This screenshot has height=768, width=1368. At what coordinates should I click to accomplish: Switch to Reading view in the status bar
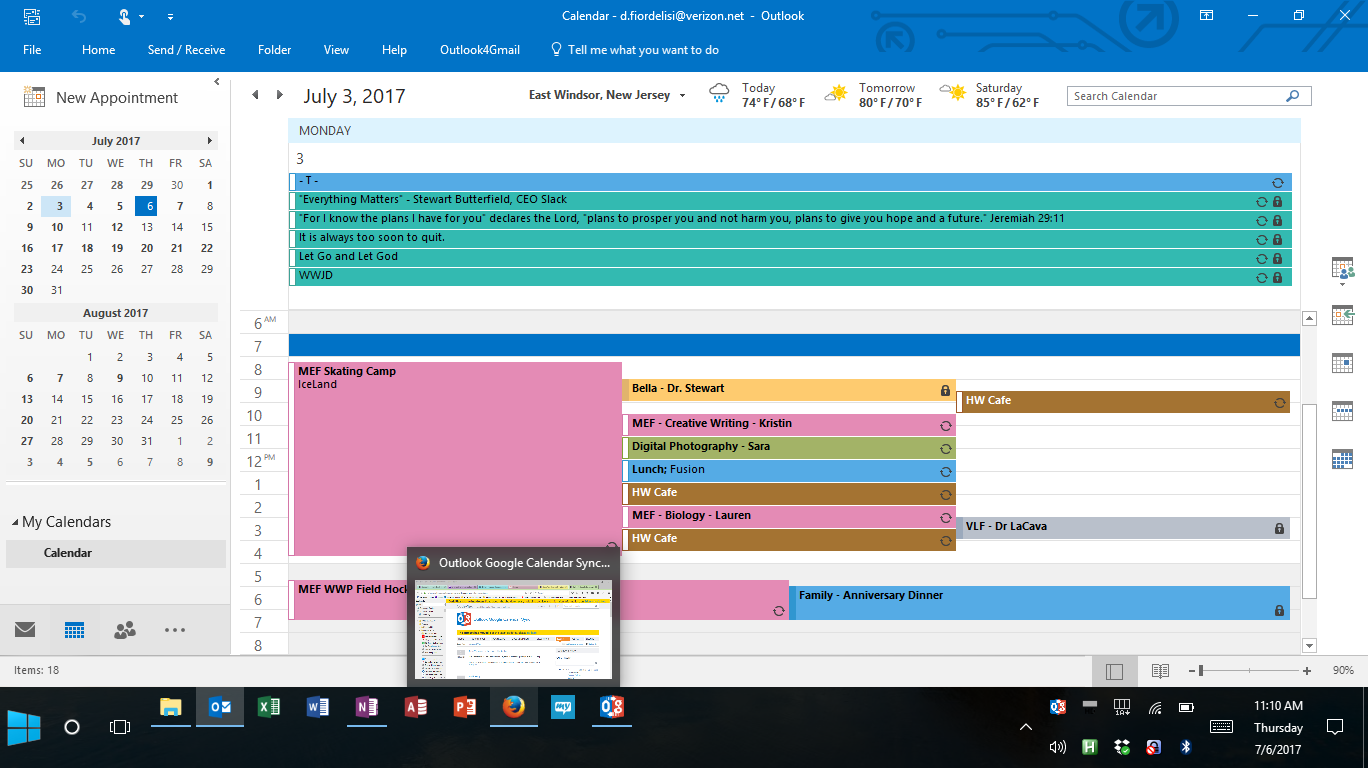[1159, 669]
